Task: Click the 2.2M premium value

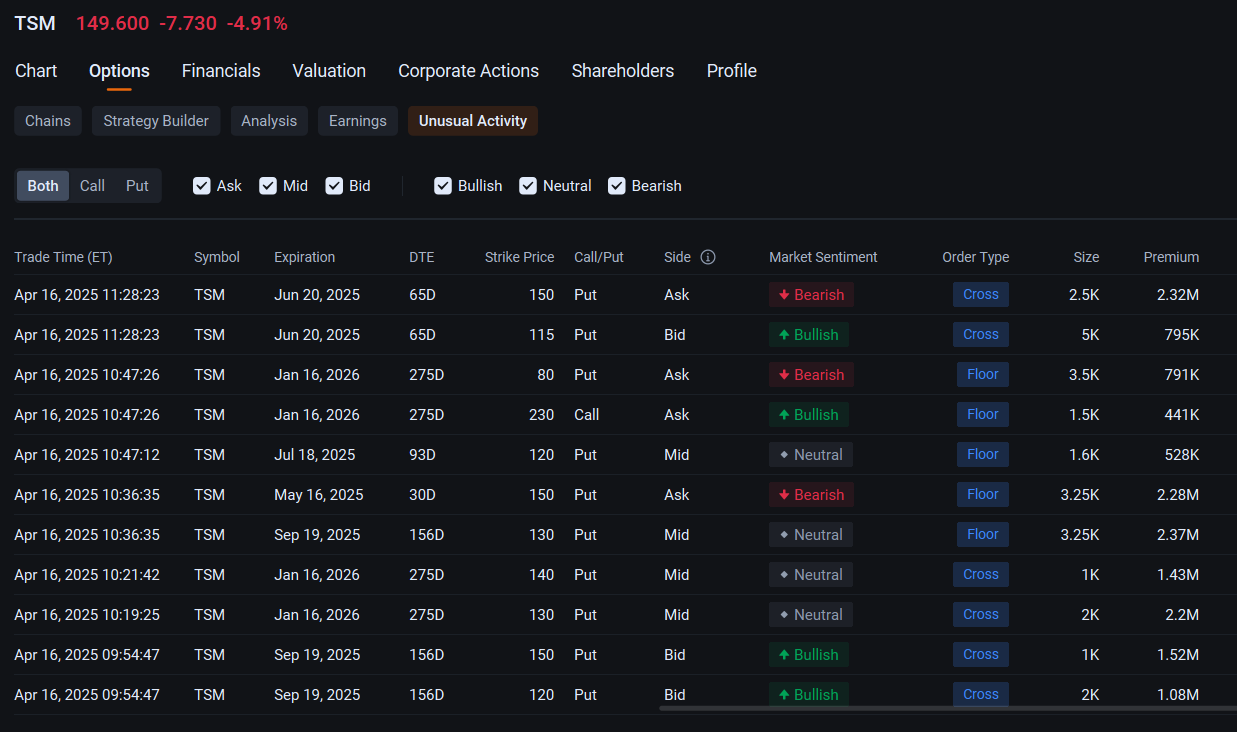Action: (1180, 615)
